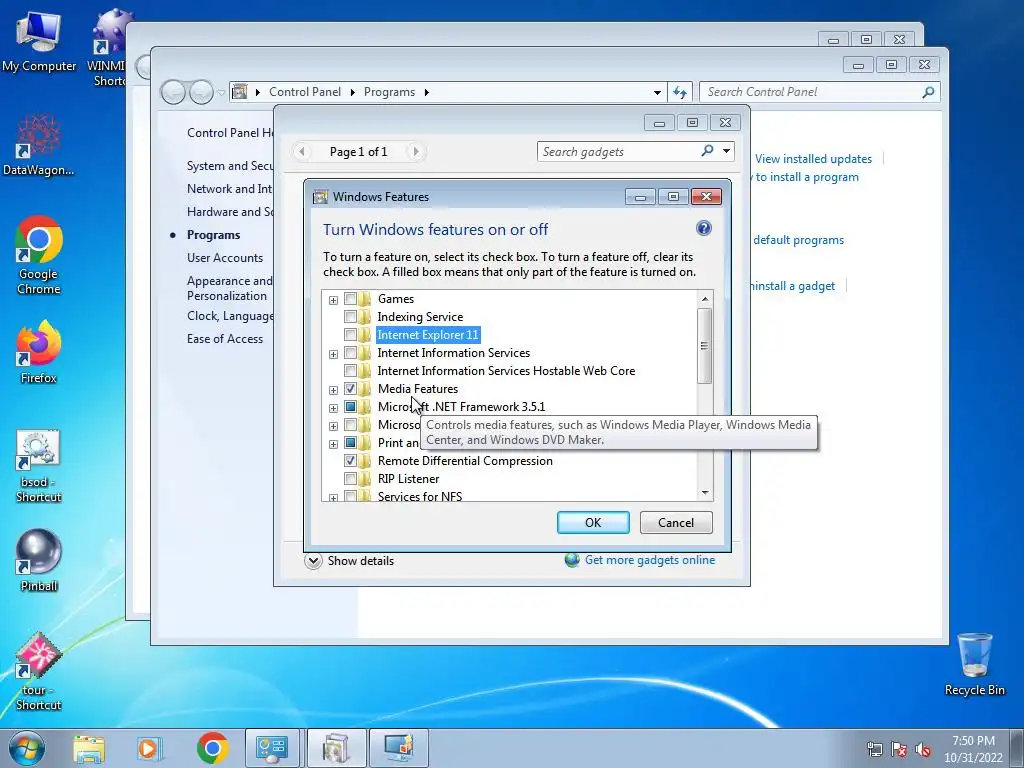Open the bsod shortcut on desktop
Viewport: 1024px width, 768px height.
pyautogui.click(x=39, y=465)
